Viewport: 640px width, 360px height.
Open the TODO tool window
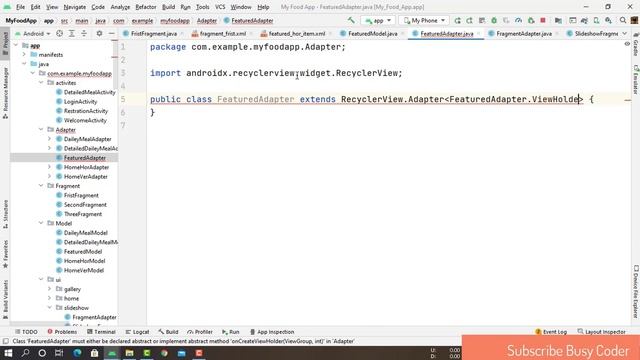tap(26, 332)
